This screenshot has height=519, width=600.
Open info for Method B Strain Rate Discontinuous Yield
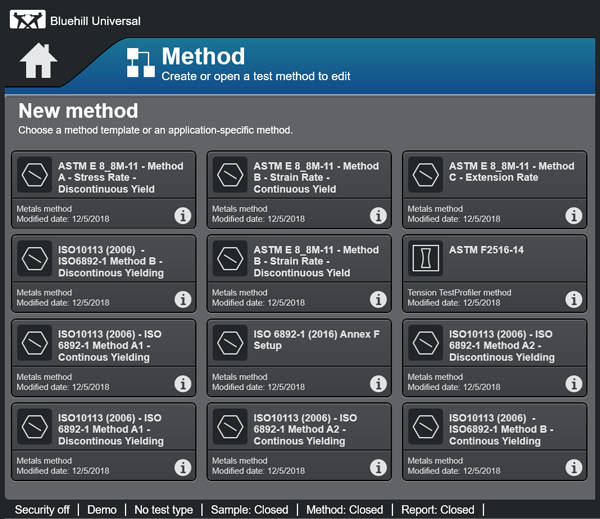pos(378,299)
